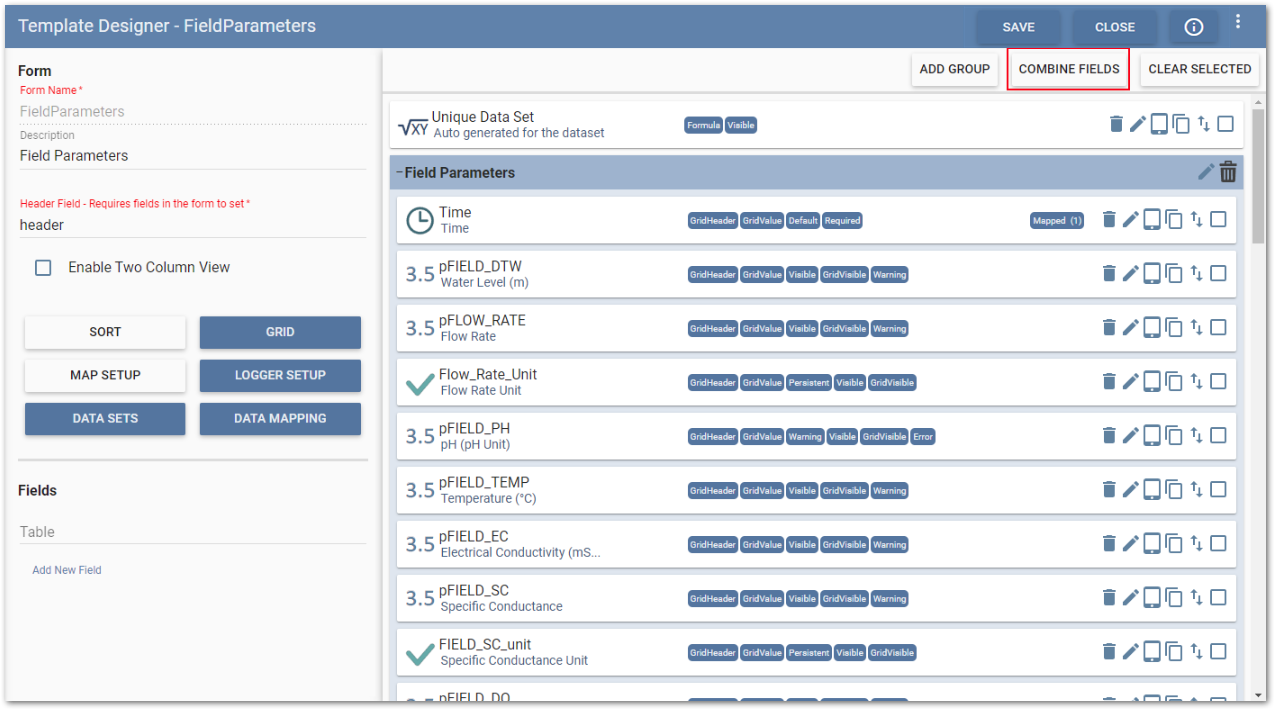Image resolution: width=1275 pixels, height=710 pixels.
Task: Edit the Field Parameters group name
Action: click(x=1207, y=172)
